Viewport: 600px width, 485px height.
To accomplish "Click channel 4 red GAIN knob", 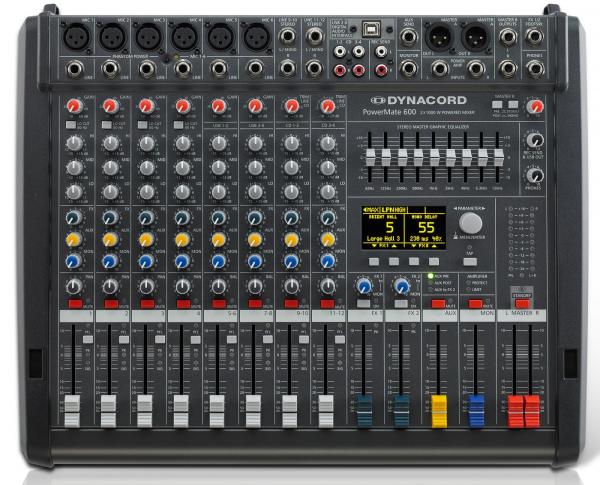I will point(183,106).
